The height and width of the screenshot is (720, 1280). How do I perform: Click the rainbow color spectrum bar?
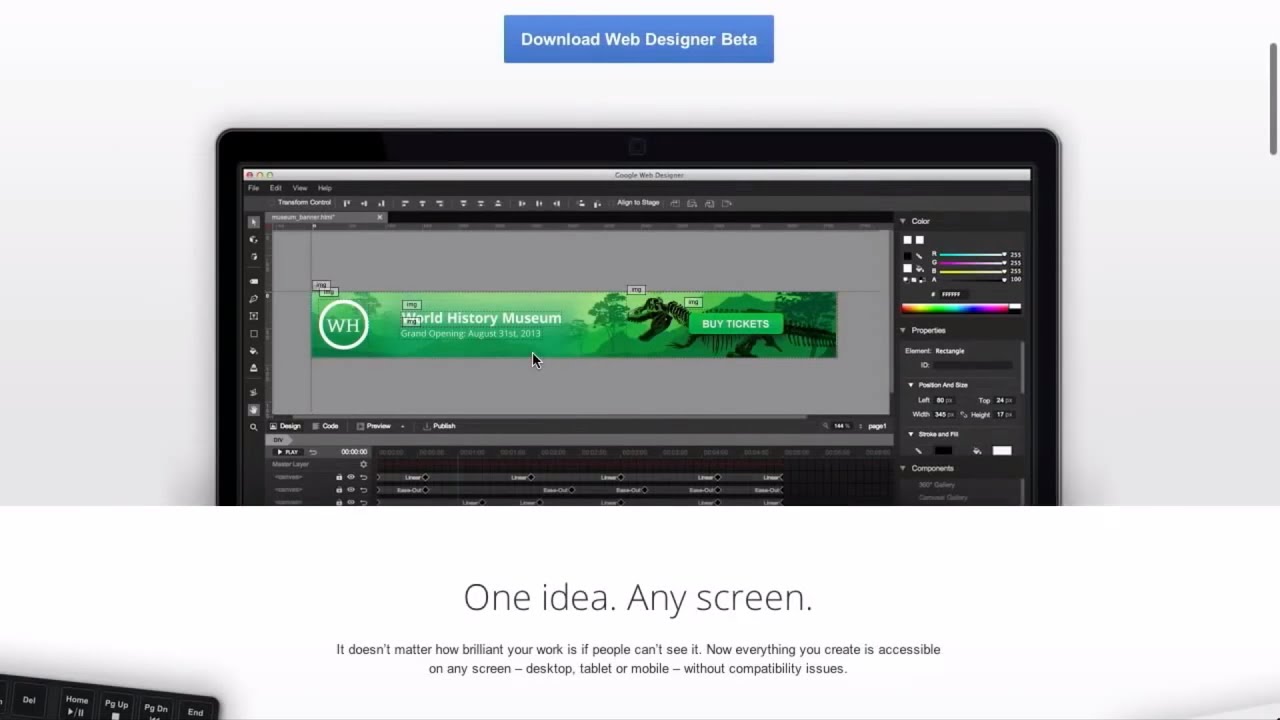[x=961, y=308]
